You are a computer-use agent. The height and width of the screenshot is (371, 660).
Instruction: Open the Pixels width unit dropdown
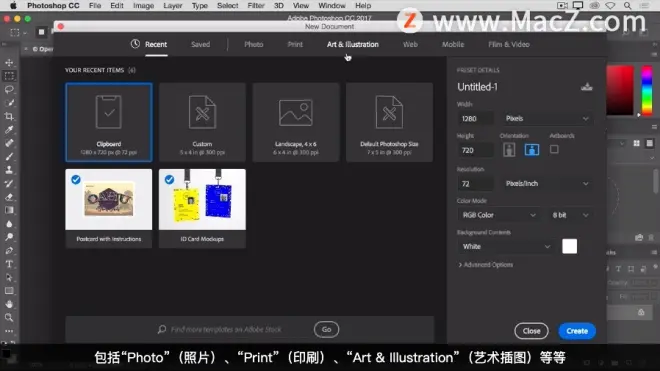coord(547,119)
